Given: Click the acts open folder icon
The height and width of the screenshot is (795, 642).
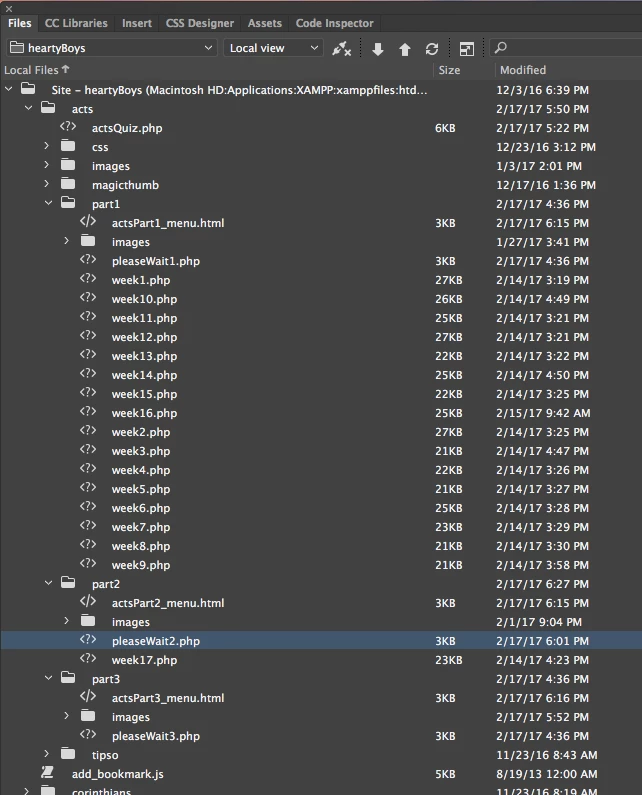Looking at the screenshot, I should [x=48, y=107].
